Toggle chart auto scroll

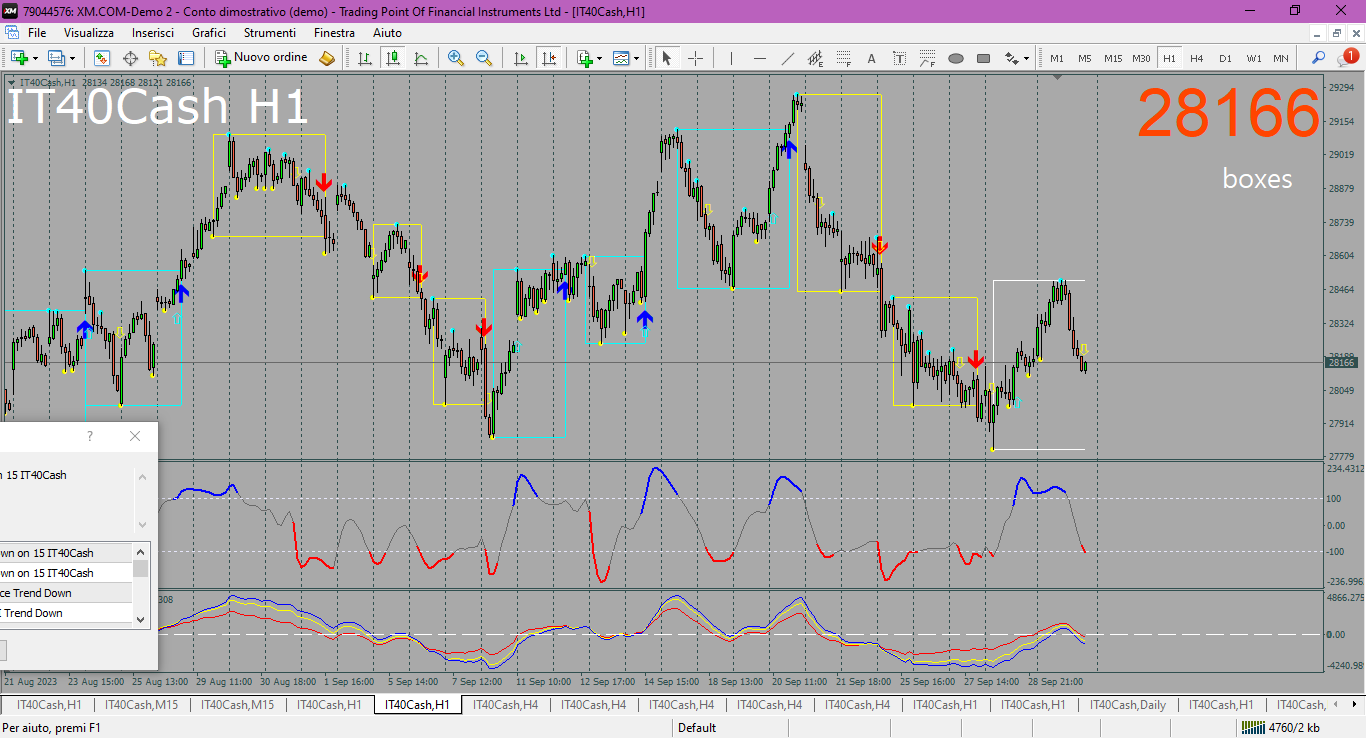[519, 58]
